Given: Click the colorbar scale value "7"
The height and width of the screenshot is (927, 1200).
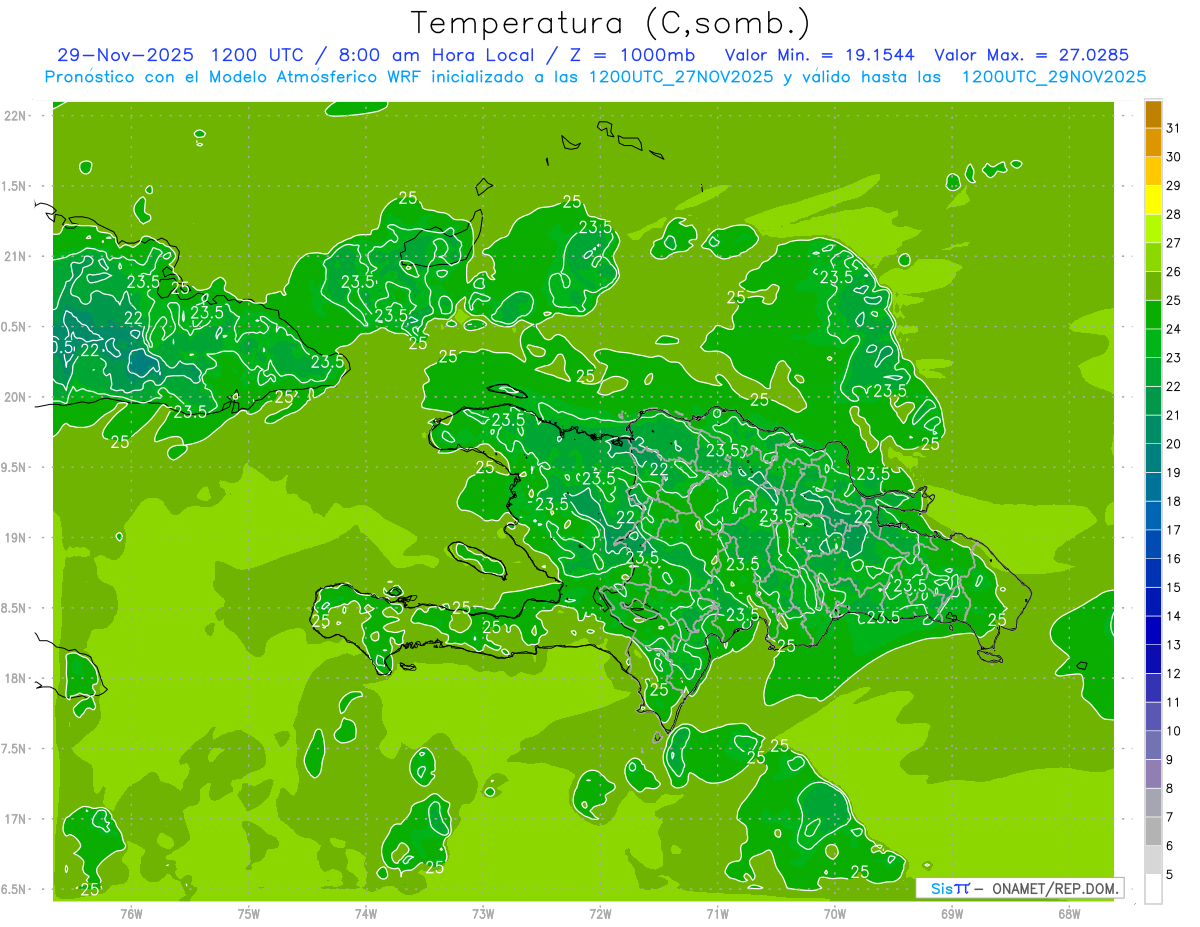Looking at the screenshot, I should [1170, 818].
